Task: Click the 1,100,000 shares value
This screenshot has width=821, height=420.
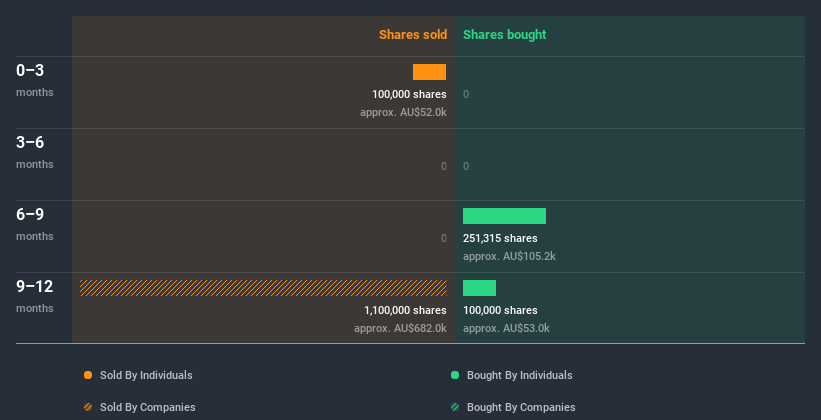Action: click(405, 310)
